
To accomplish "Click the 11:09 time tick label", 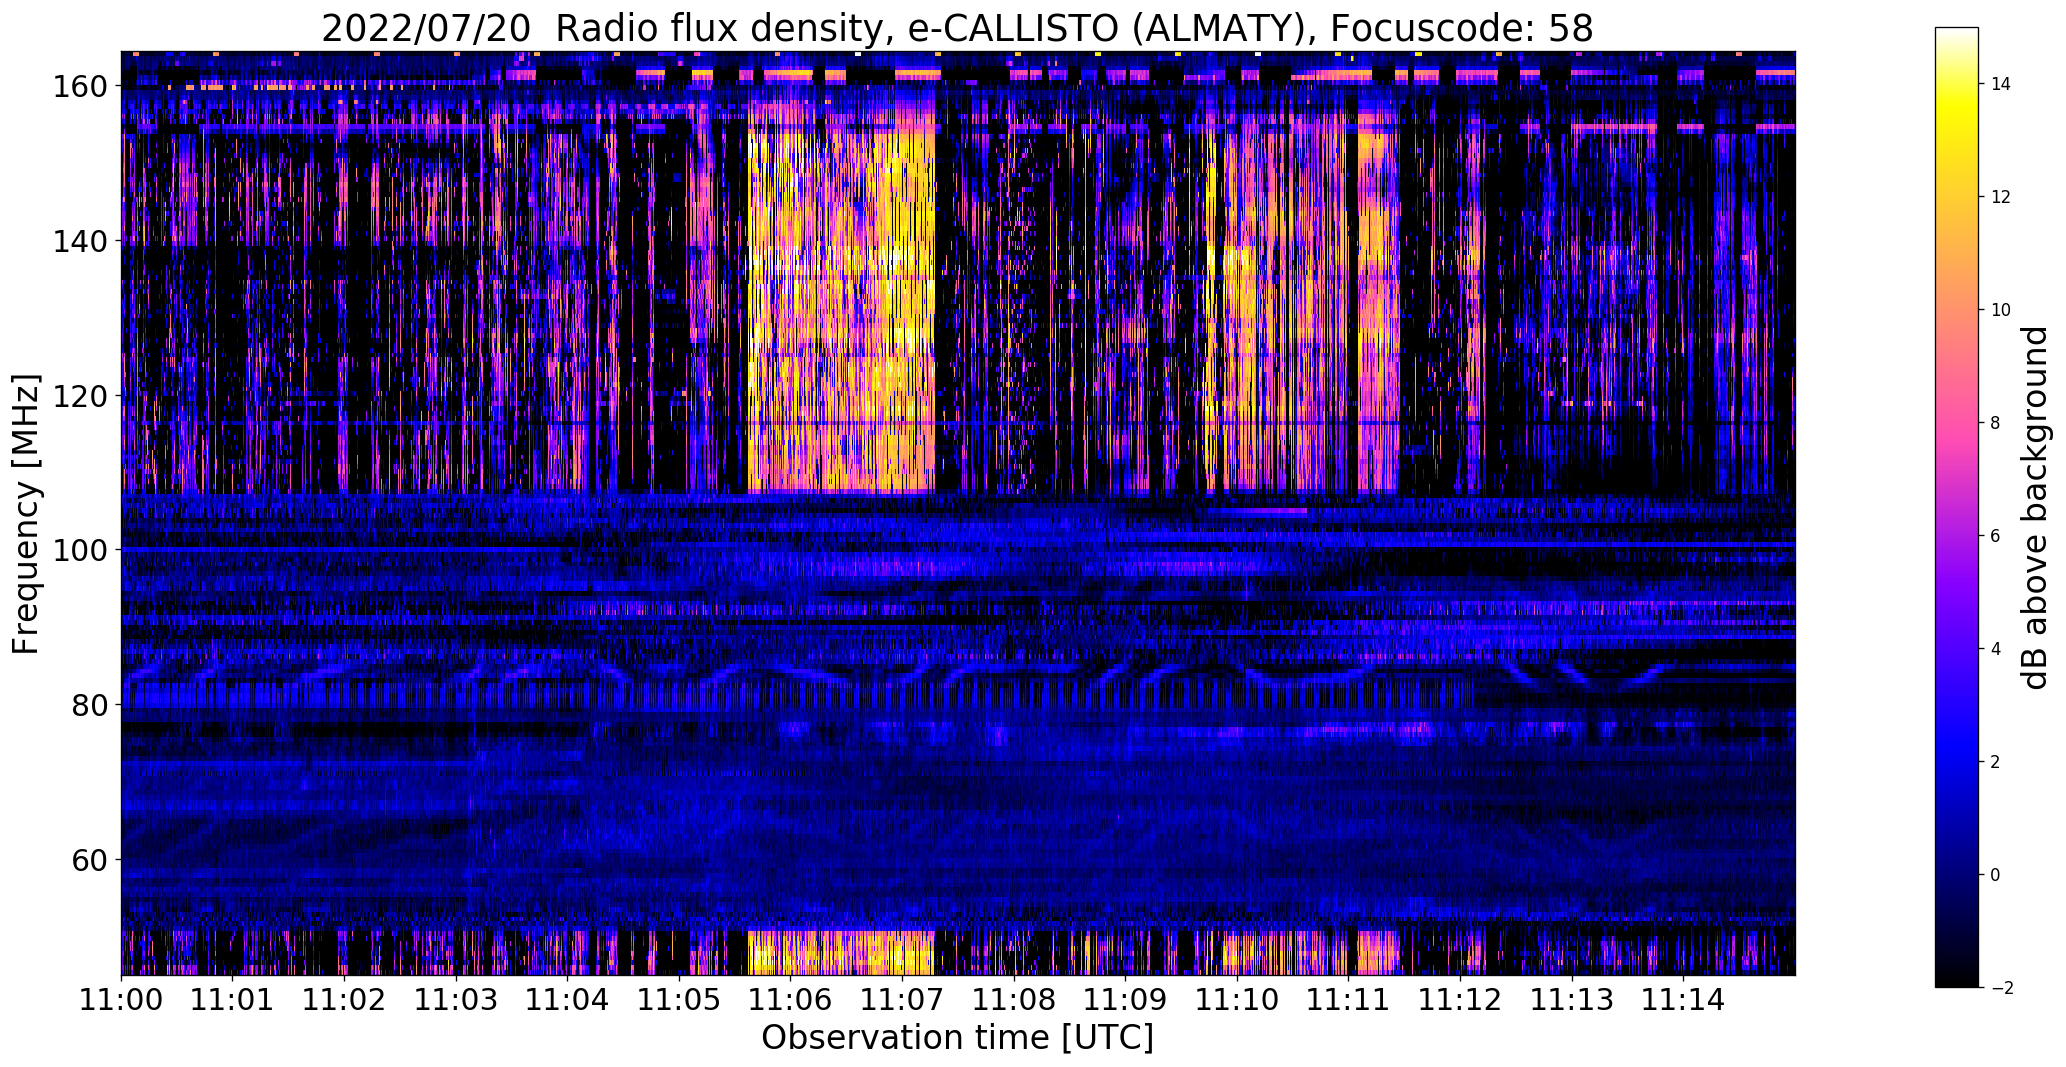I will (x=1126, y=999).
